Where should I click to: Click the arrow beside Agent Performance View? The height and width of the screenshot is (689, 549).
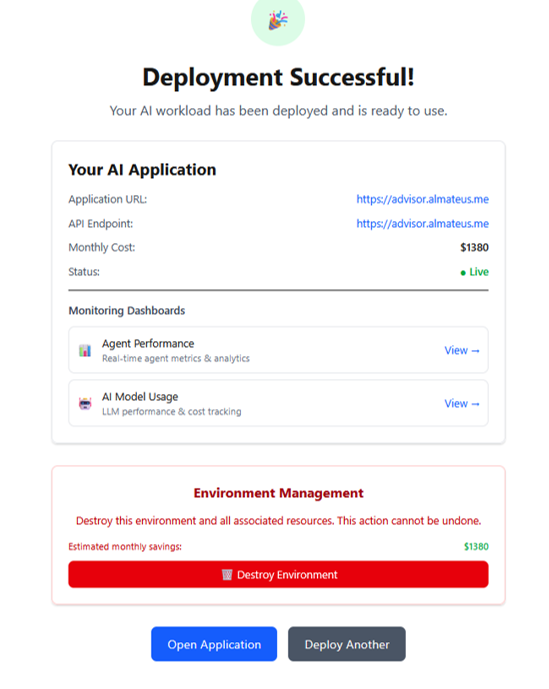pyautogui.click(x=475, y=351)
